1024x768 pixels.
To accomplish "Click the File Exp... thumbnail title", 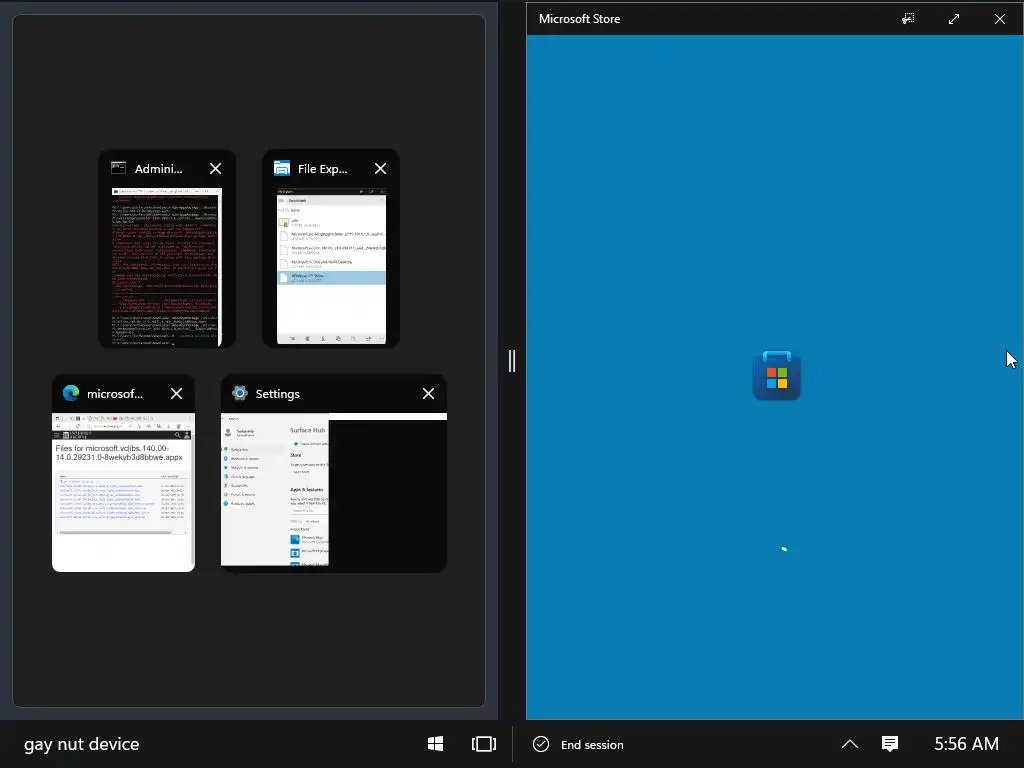I will 323,169.
